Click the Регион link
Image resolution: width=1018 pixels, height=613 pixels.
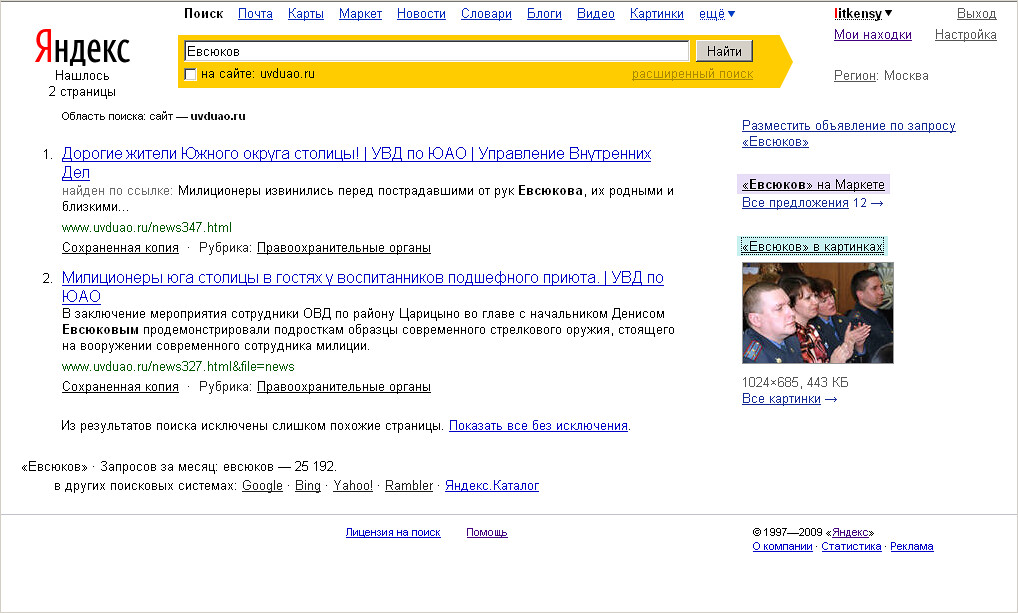pos(854,75)
